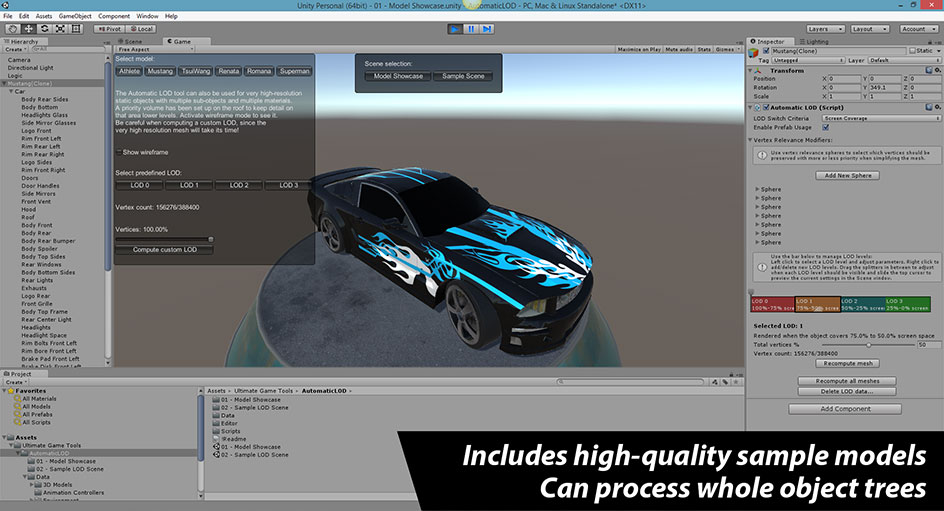The height and width of the screenshot is (511, 944).
Task: Click the Automatic LOD script icon
Action: tap(757, 107)
